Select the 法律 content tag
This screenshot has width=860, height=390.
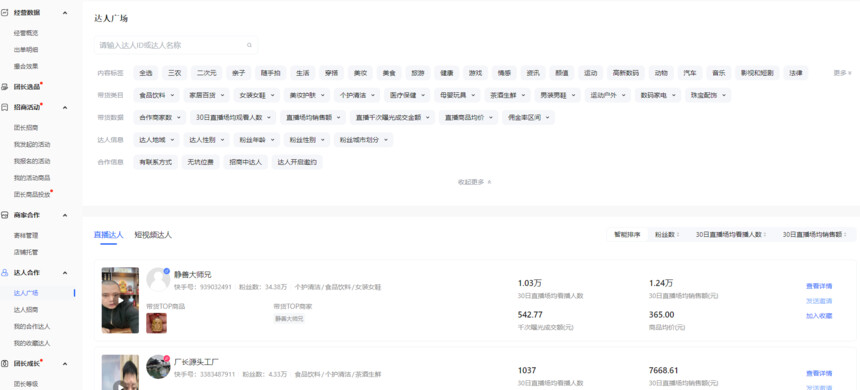tap(795, 72)
